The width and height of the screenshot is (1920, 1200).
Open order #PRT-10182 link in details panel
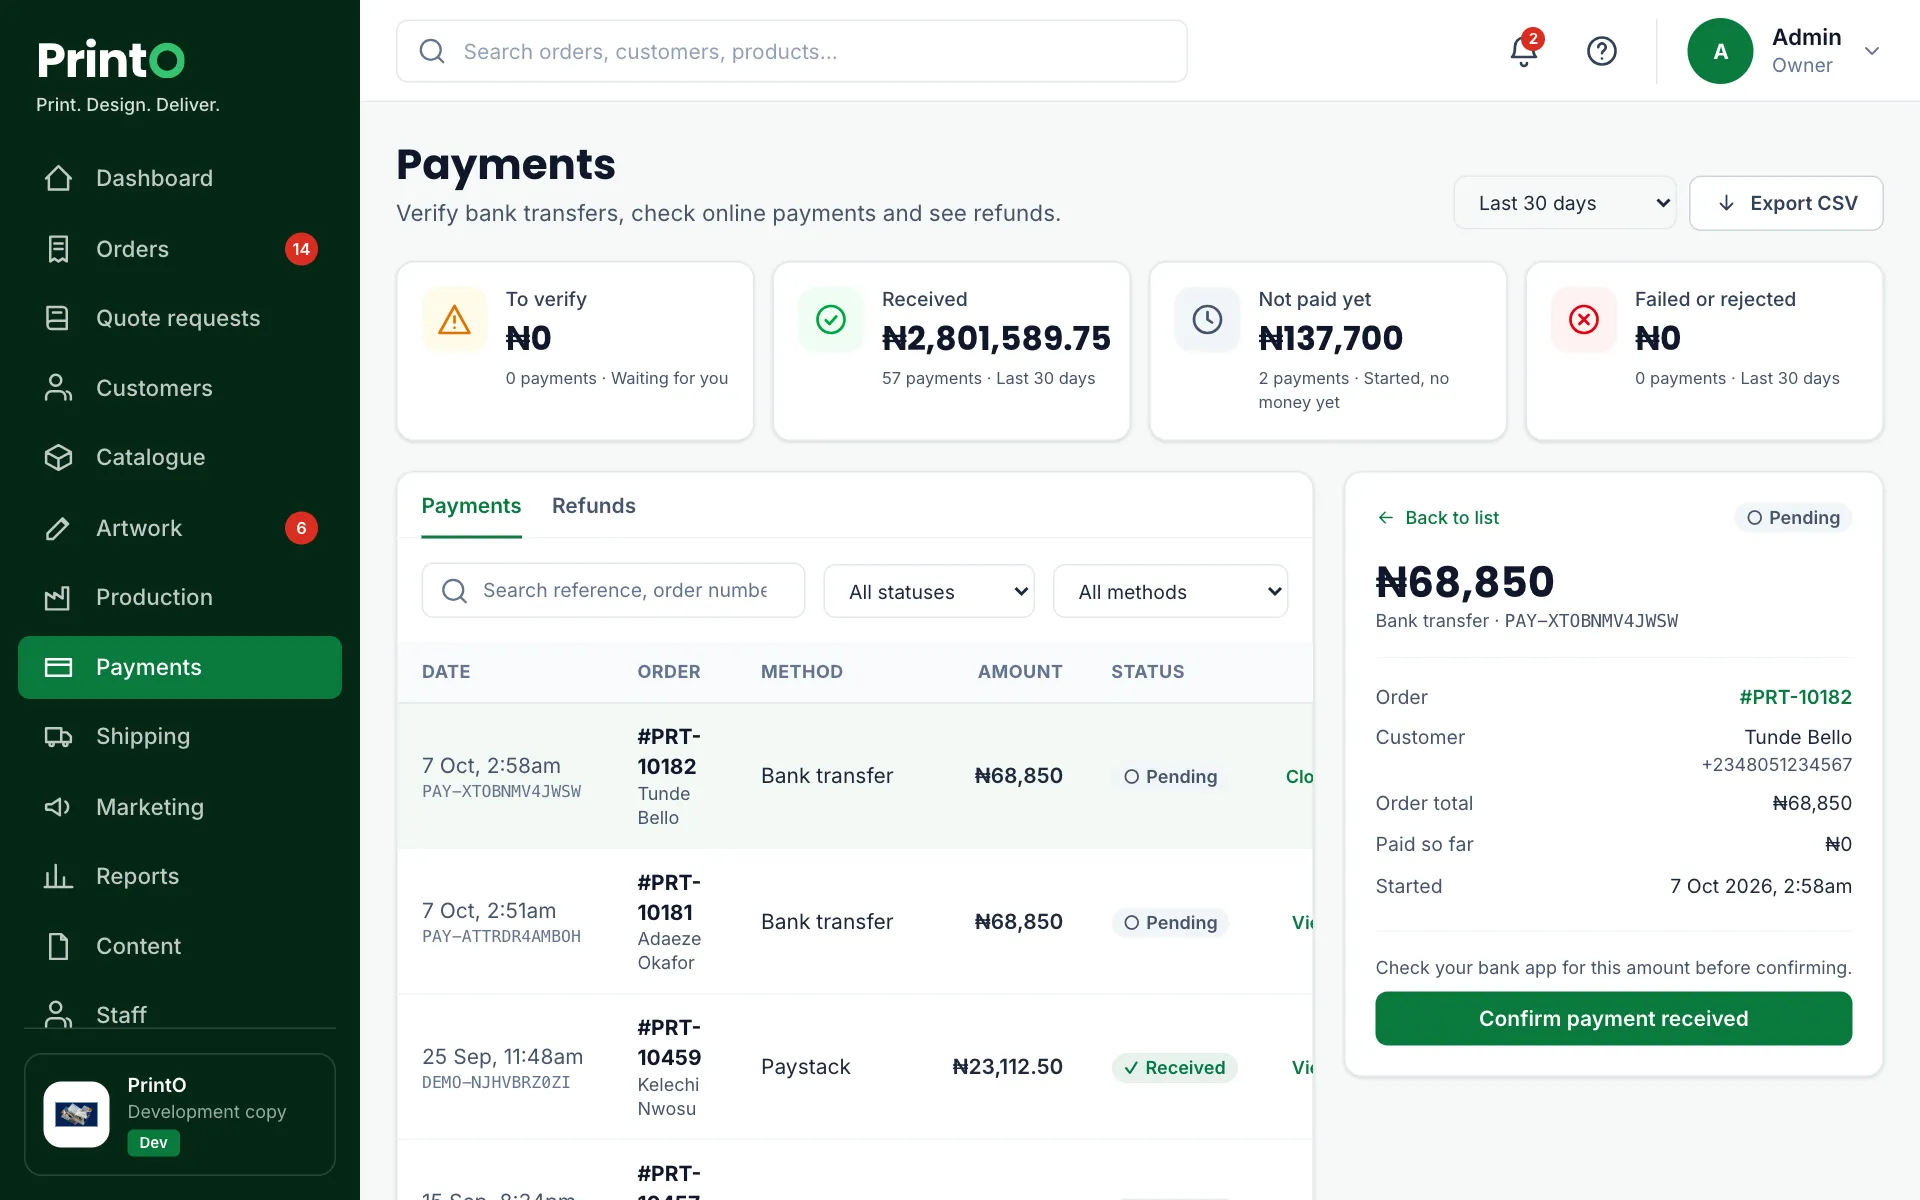(x=1795, y=697)
